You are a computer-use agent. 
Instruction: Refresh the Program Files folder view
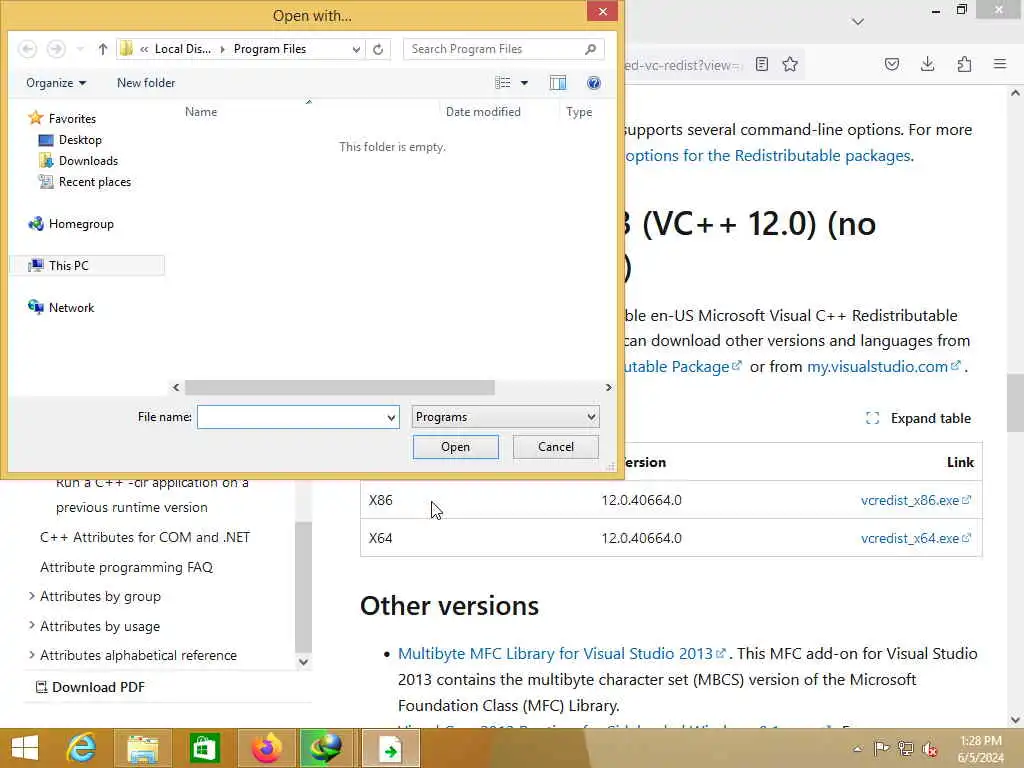[x=378, y=49]
